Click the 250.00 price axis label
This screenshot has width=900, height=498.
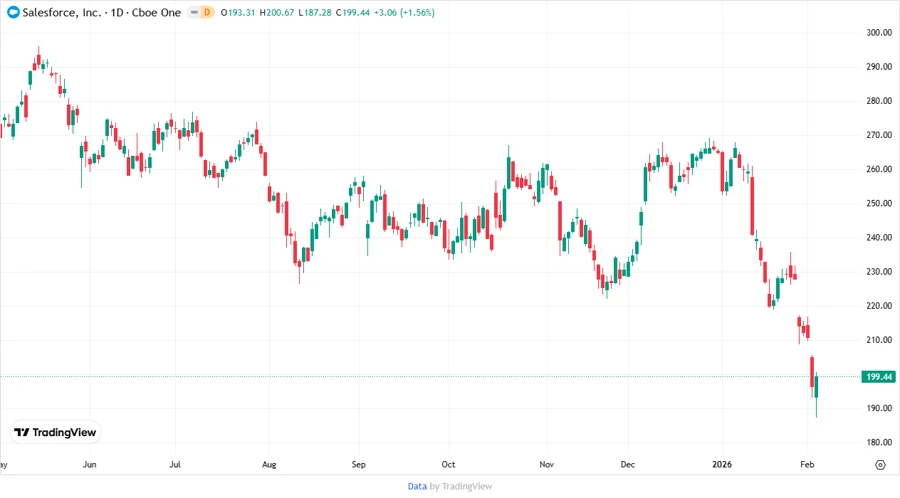879,203
